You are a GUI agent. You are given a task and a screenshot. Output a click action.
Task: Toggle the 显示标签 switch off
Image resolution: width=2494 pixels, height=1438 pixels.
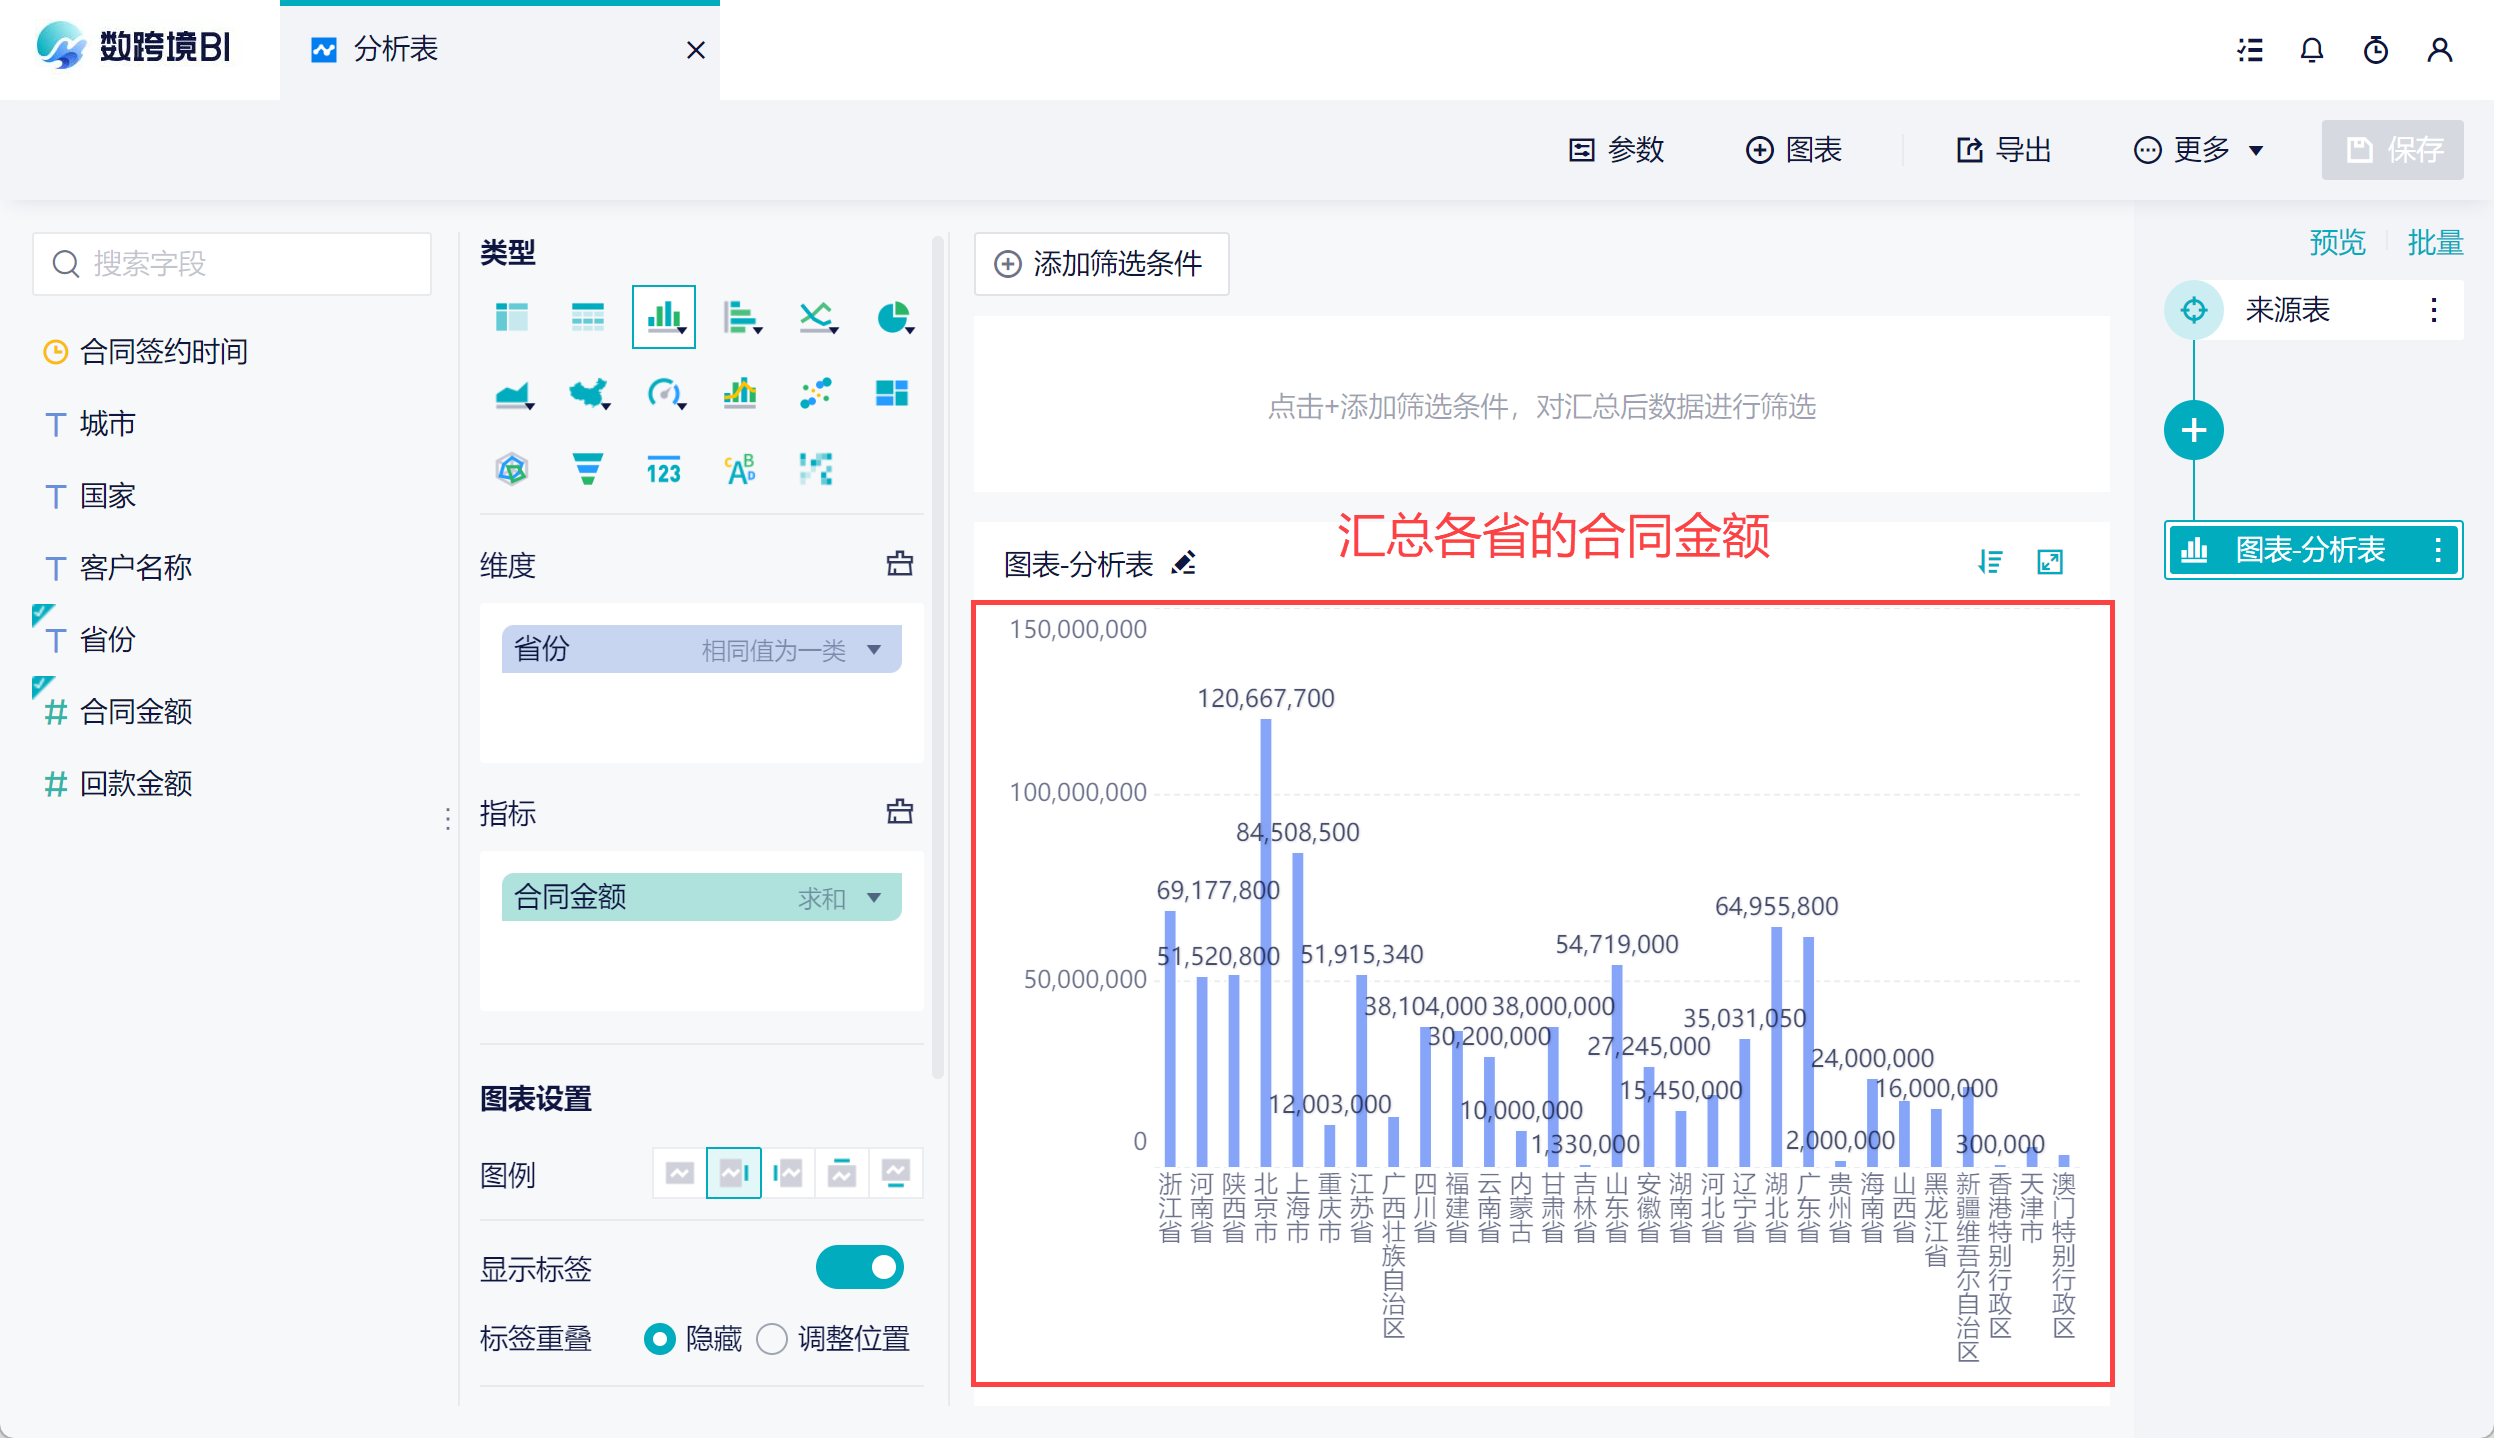859,1268
